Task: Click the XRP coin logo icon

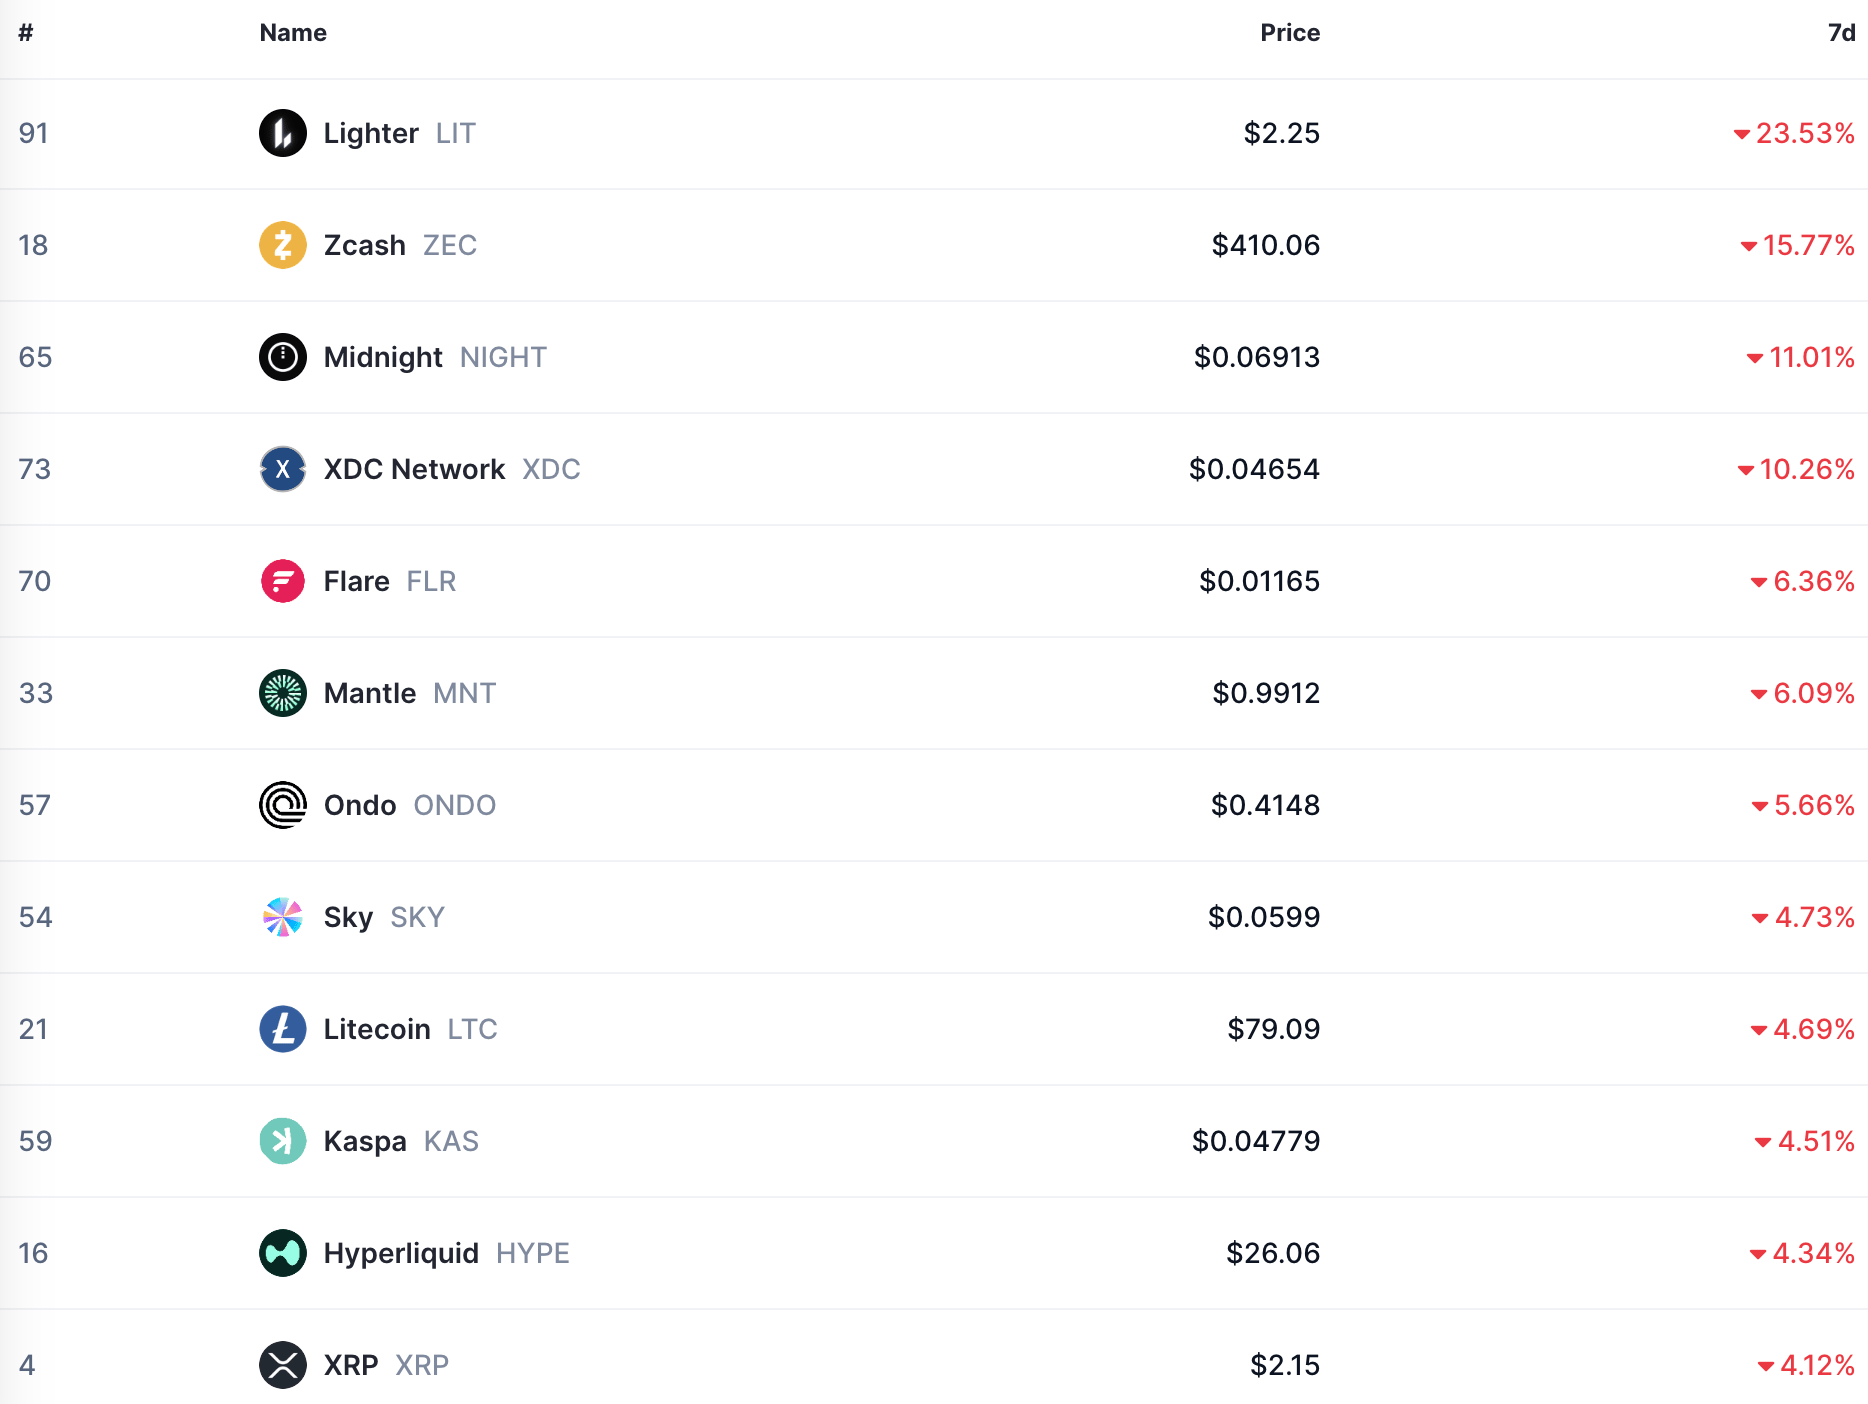Action: pyautogui.click(x=283, y=1365)
